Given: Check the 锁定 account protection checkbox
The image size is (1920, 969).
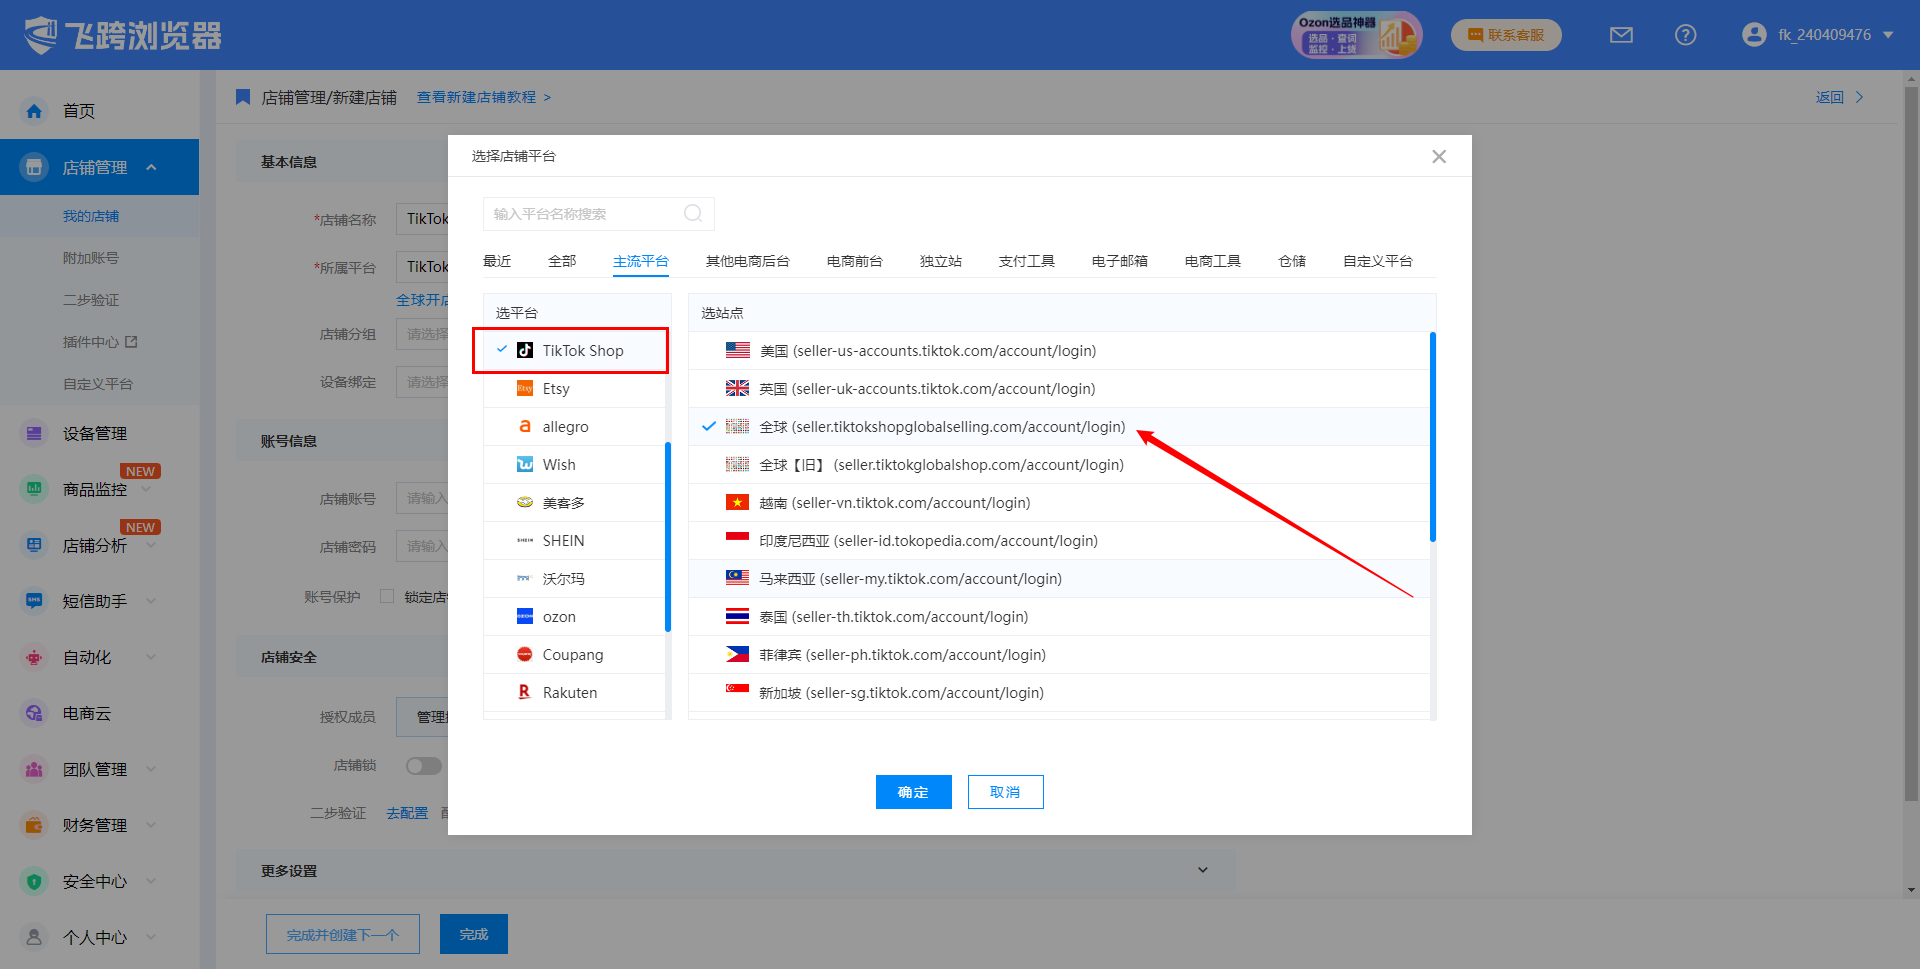Looking at the screenshot, I should (x=387, y=597).
